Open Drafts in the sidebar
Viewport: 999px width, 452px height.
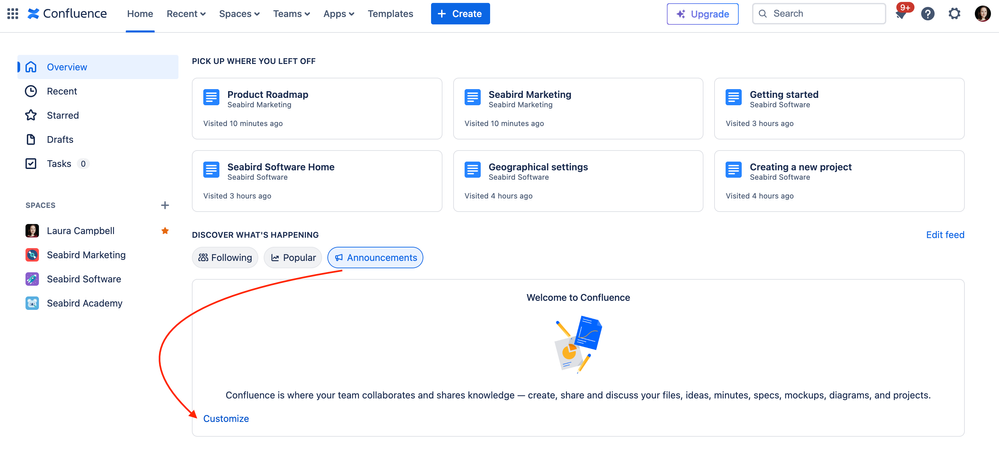[x=98, y=140]
